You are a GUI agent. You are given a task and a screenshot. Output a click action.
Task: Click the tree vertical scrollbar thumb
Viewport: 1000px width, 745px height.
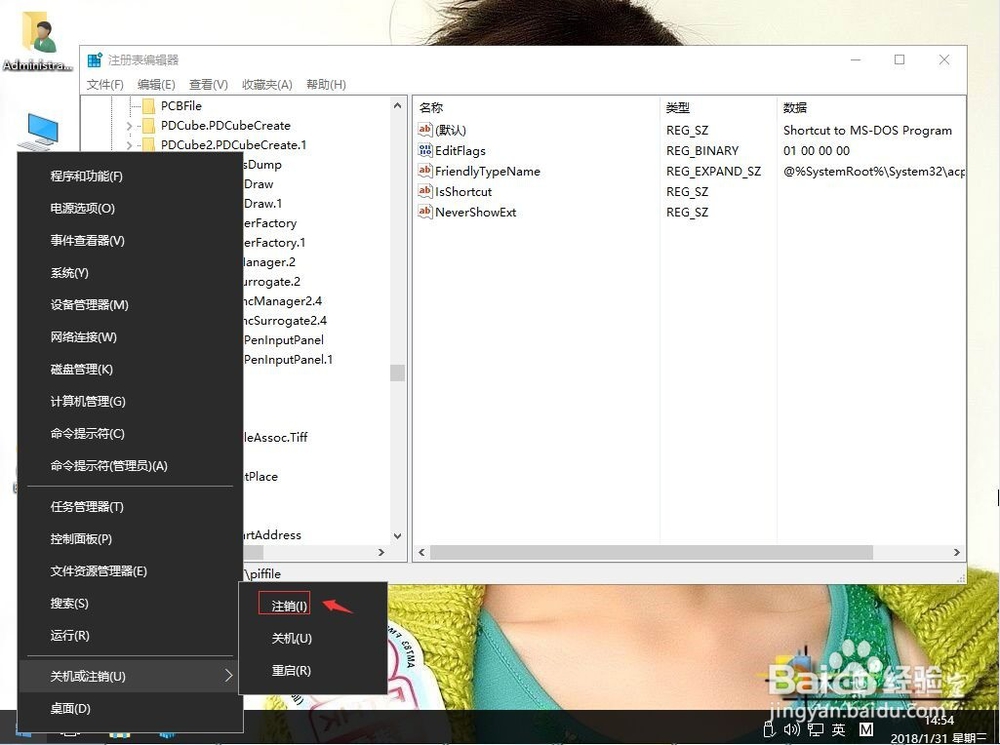[397, 372]
